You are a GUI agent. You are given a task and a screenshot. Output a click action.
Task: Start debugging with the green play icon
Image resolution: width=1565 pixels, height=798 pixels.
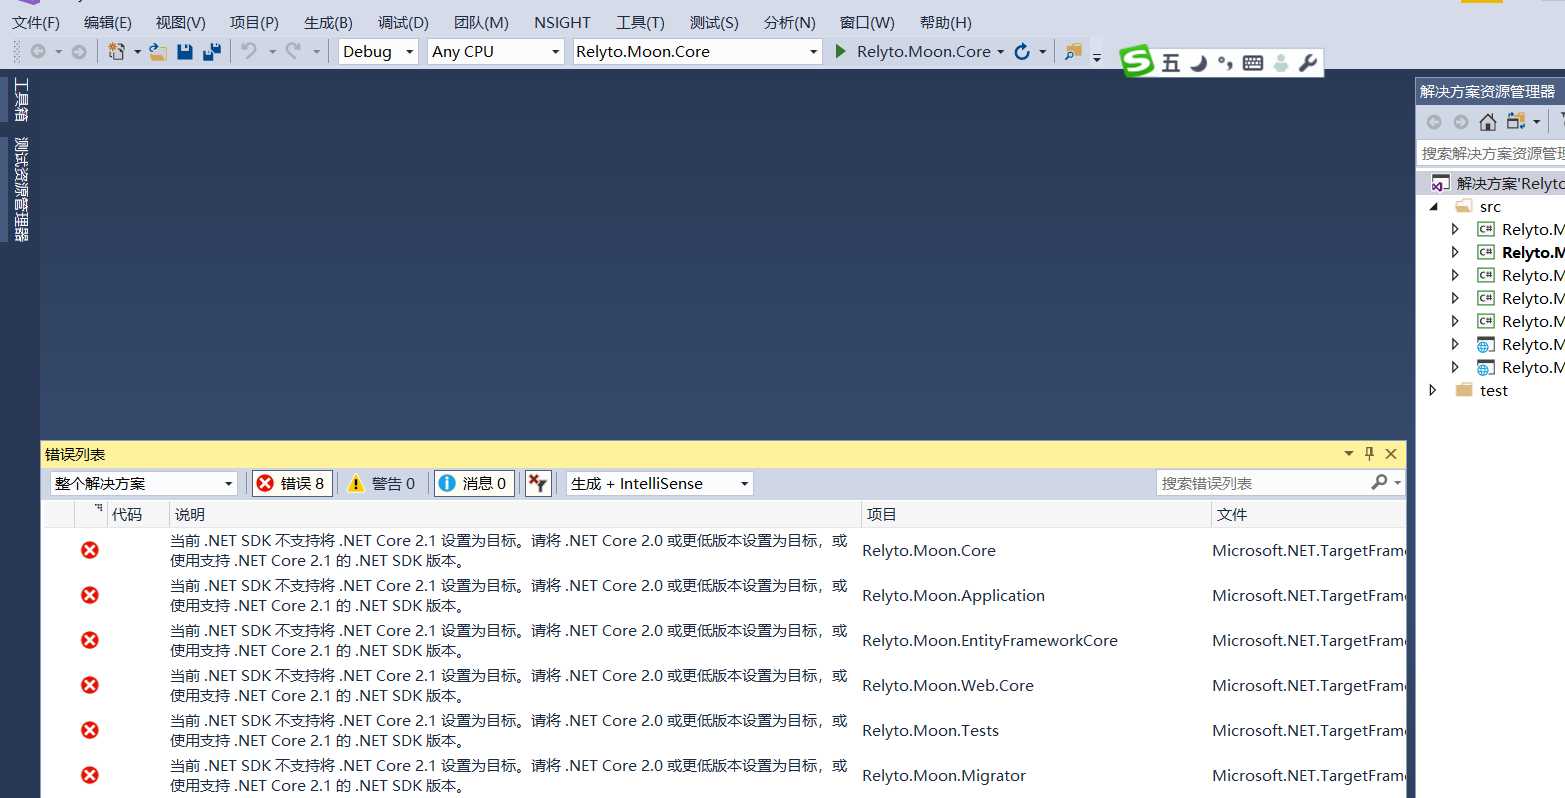click(x=841, y=51)
